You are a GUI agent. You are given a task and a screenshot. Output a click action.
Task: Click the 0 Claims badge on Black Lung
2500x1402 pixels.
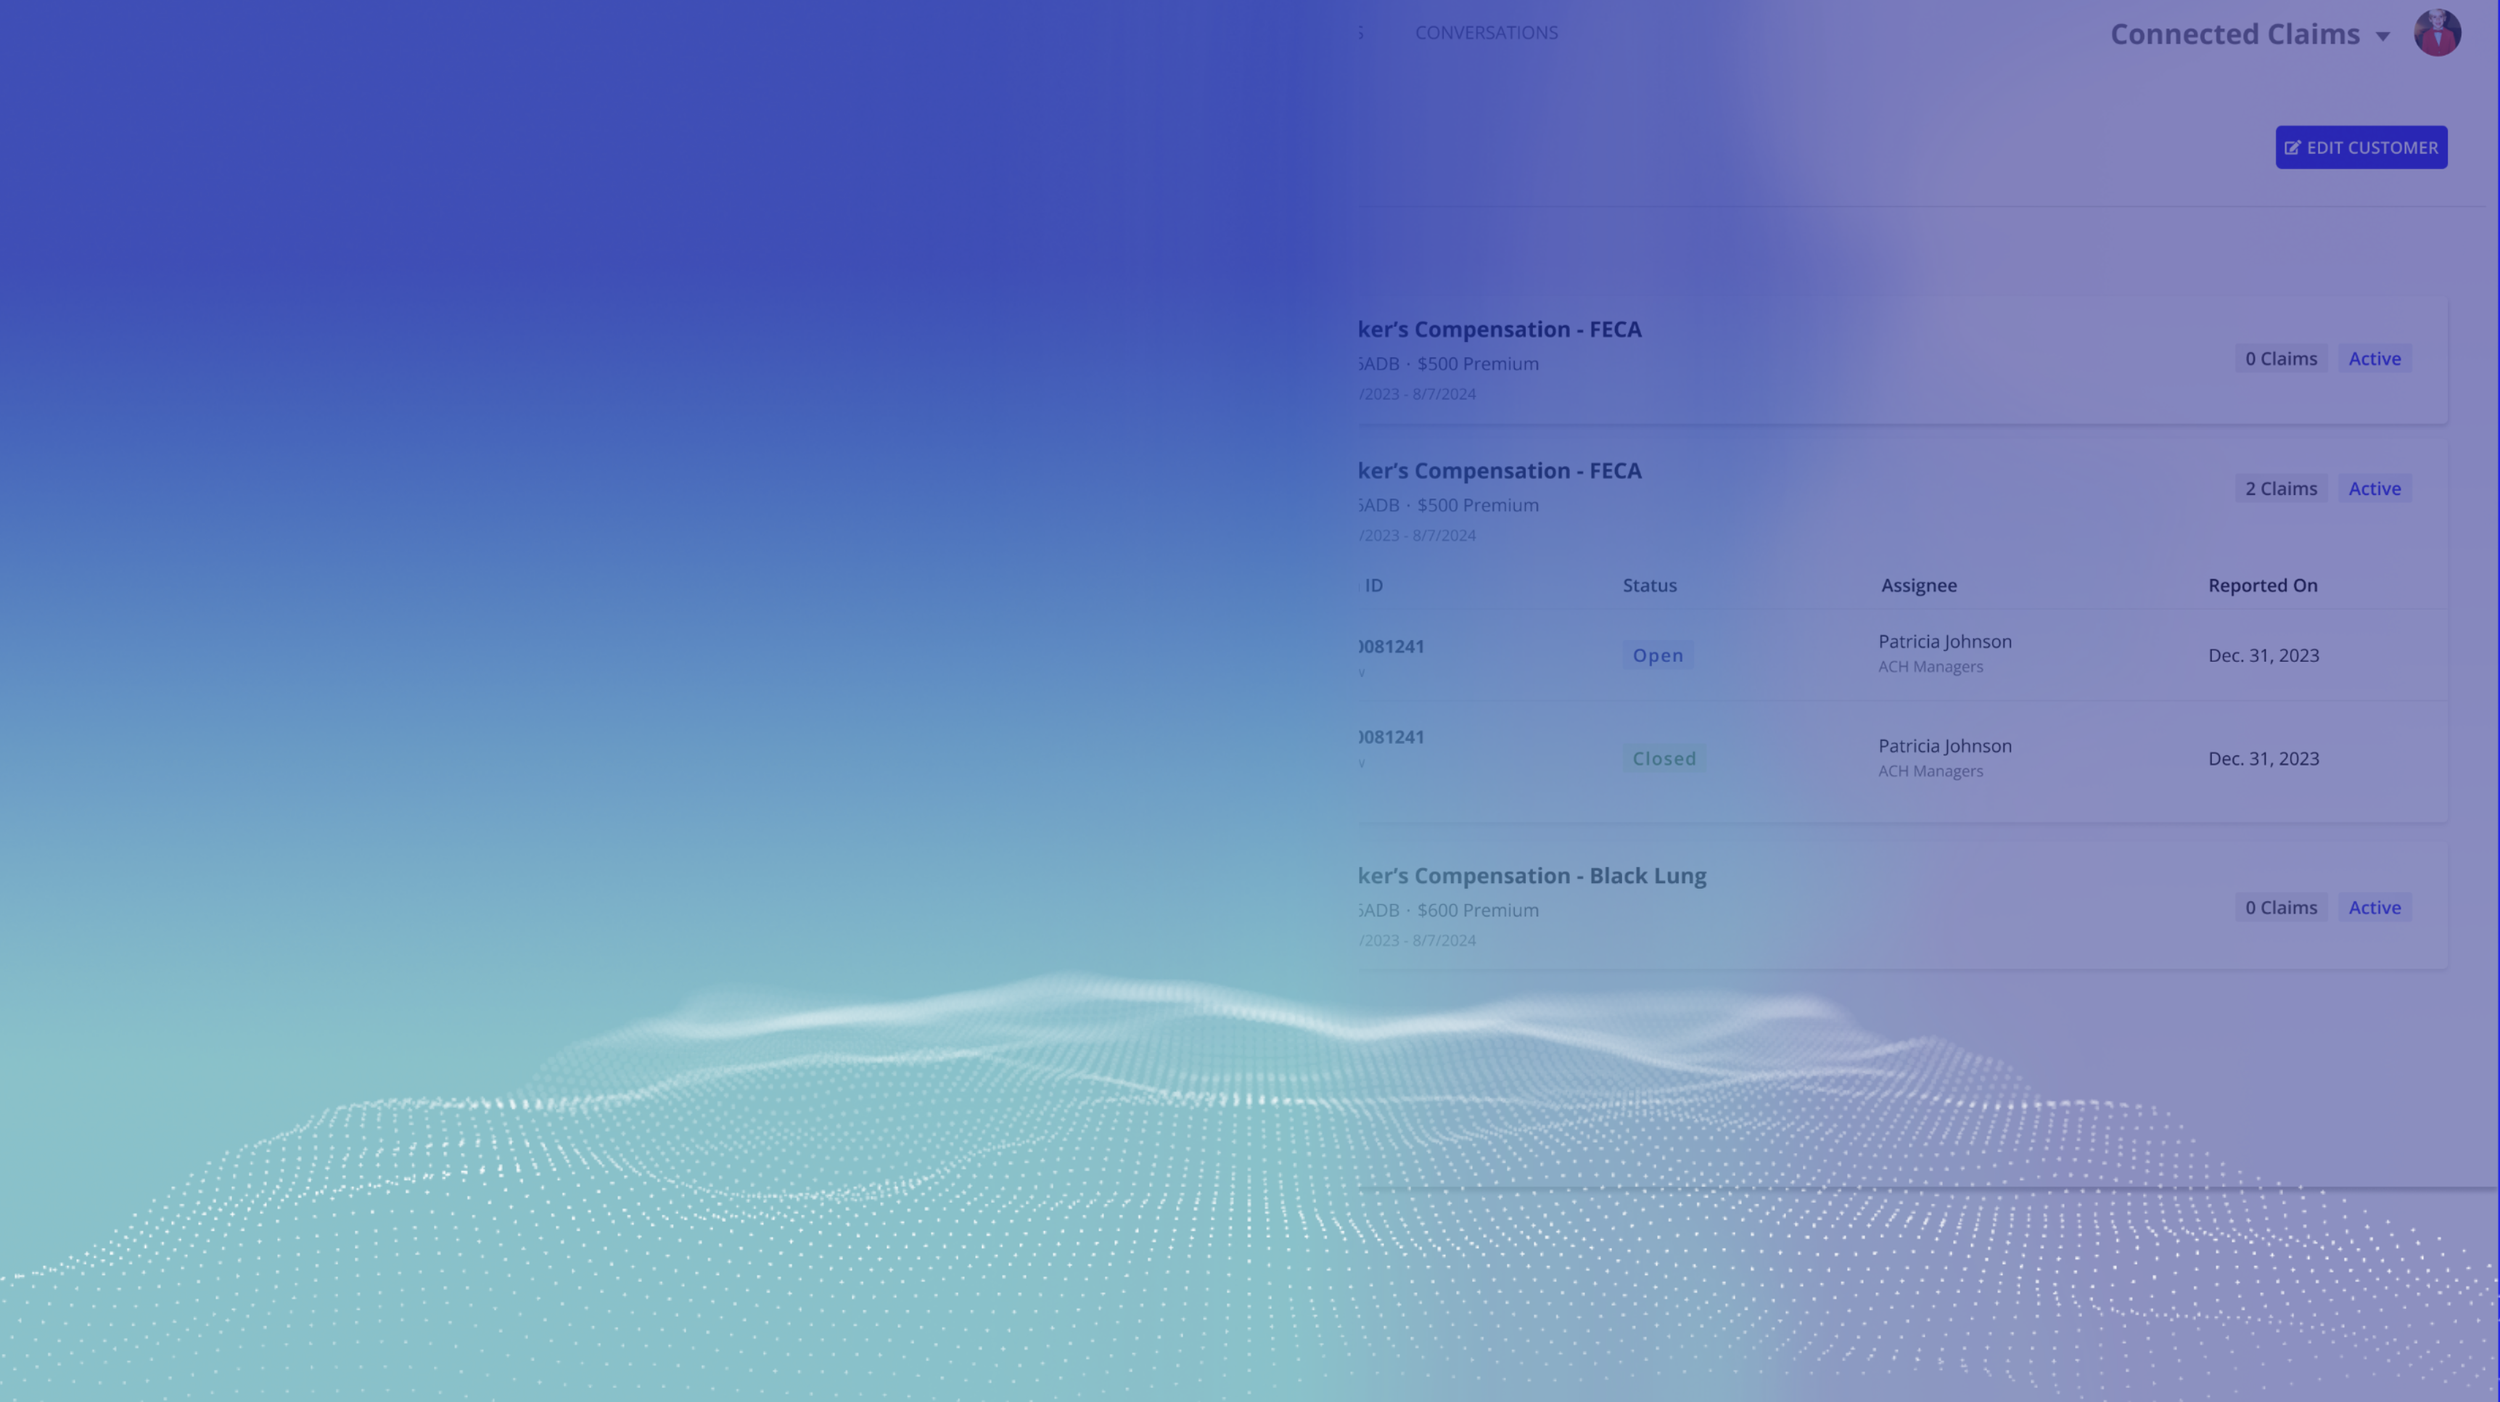2280,908
